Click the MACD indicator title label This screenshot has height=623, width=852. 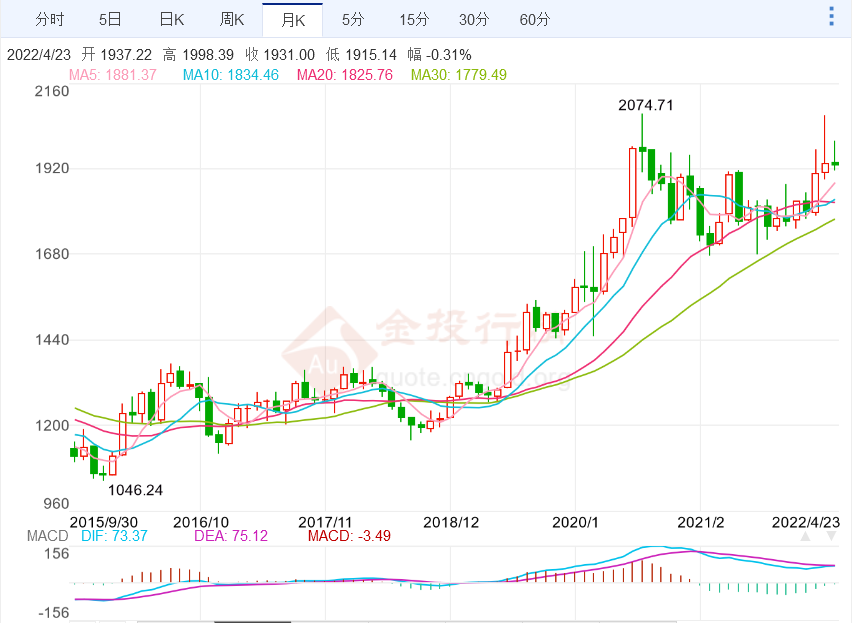point(47,536)
